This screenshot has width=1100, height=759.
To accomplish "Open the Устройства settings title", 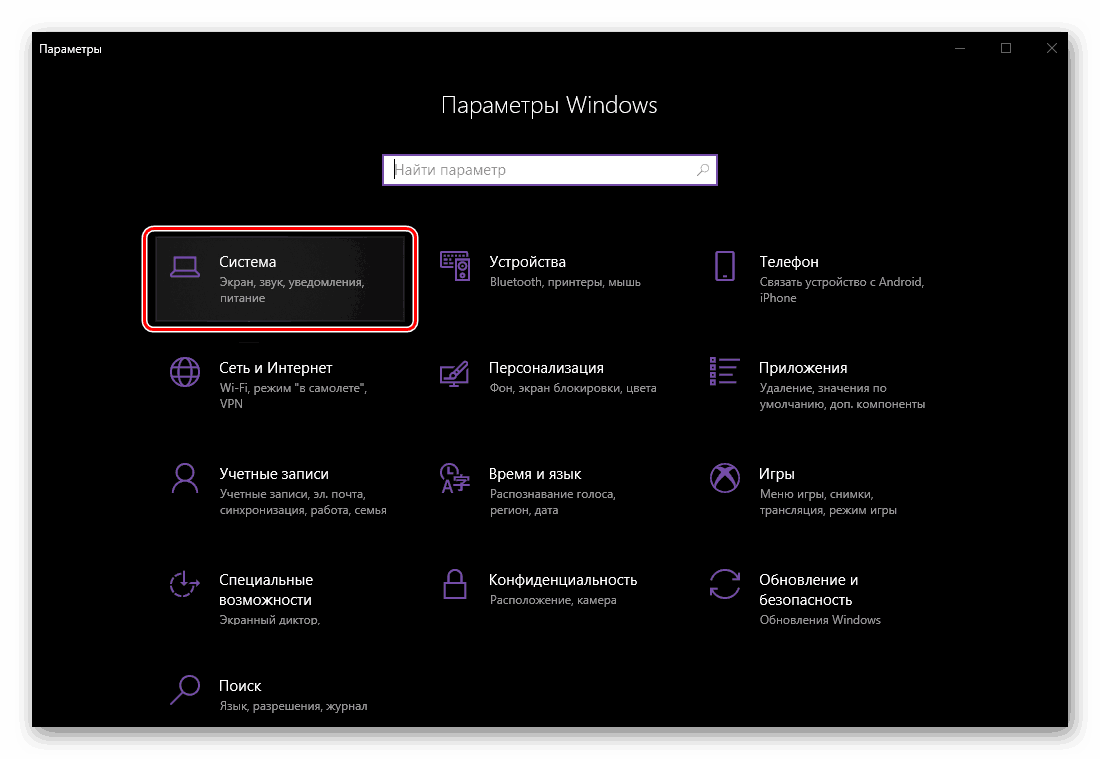I will pyautogui.click(x=528, y=262).
